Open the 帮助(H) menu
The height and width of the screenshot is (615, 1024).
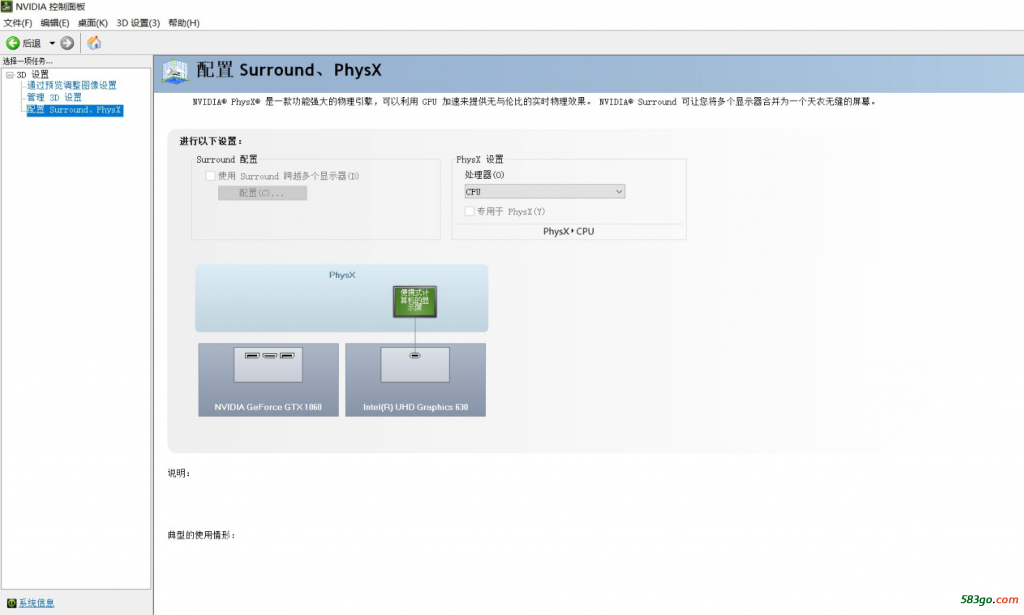coord(184,23)
